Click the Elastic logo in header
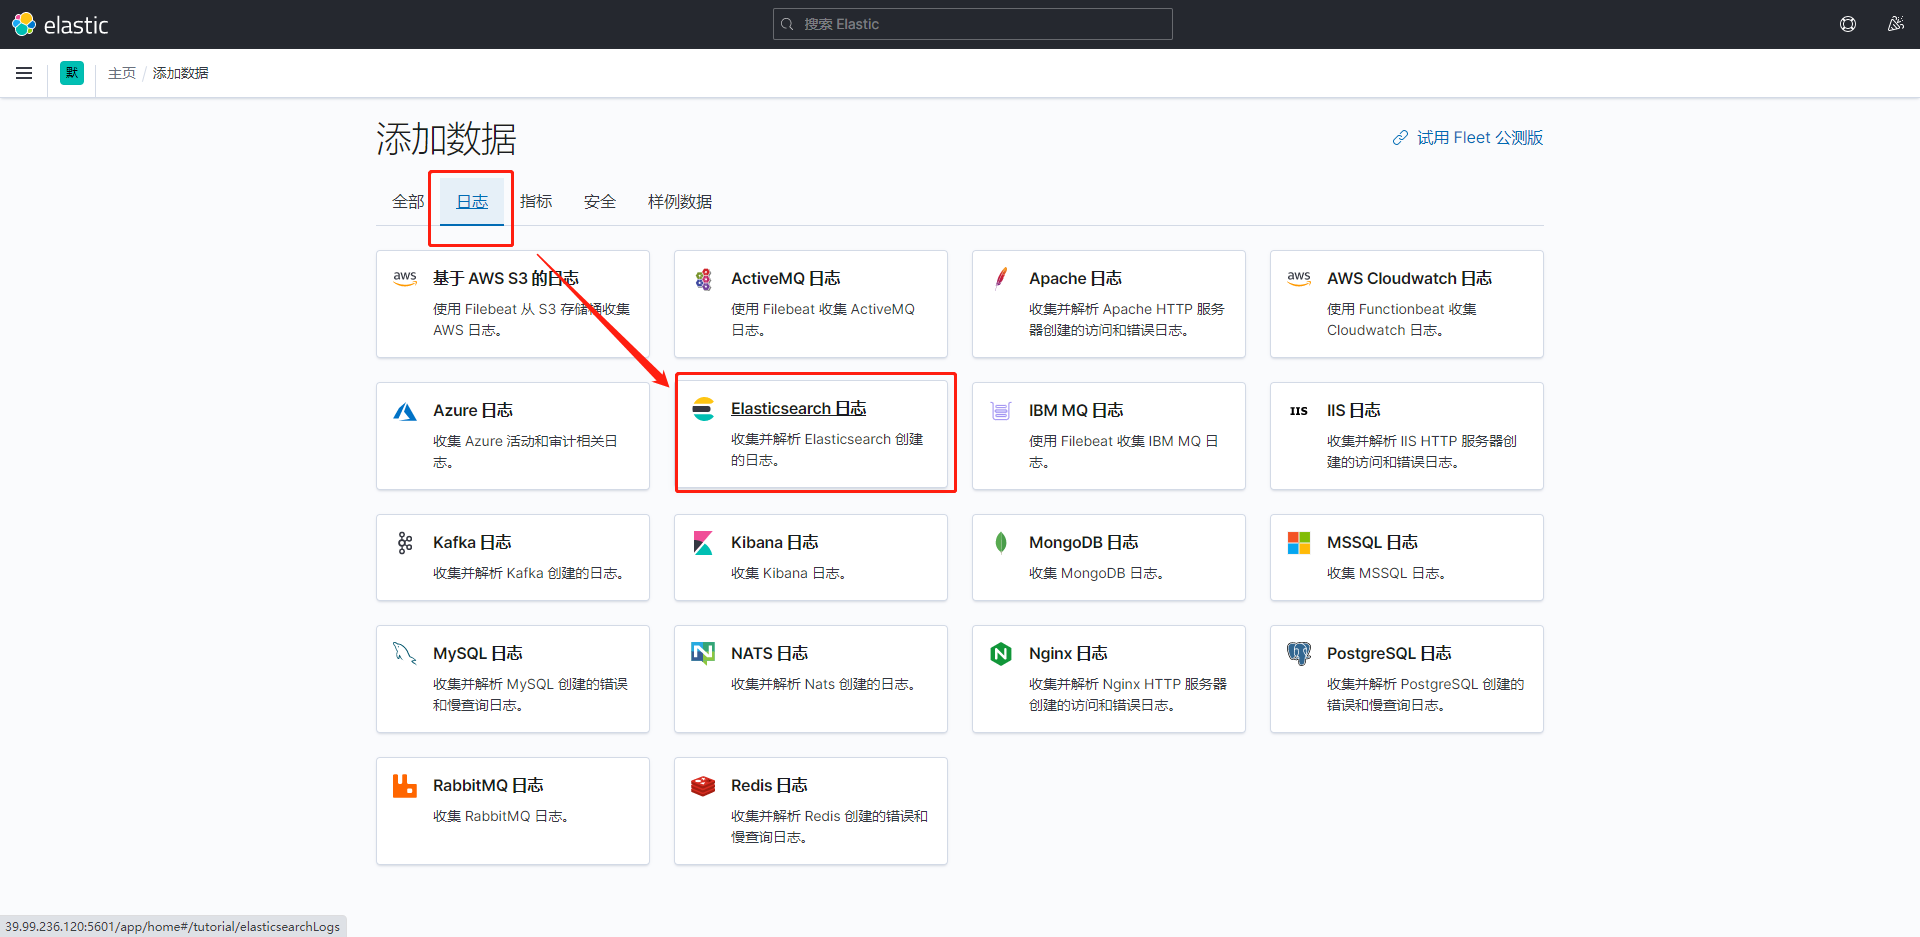The height and width of the screenshot is (937, 1920). pyautogui.click(x=60, y=24)
